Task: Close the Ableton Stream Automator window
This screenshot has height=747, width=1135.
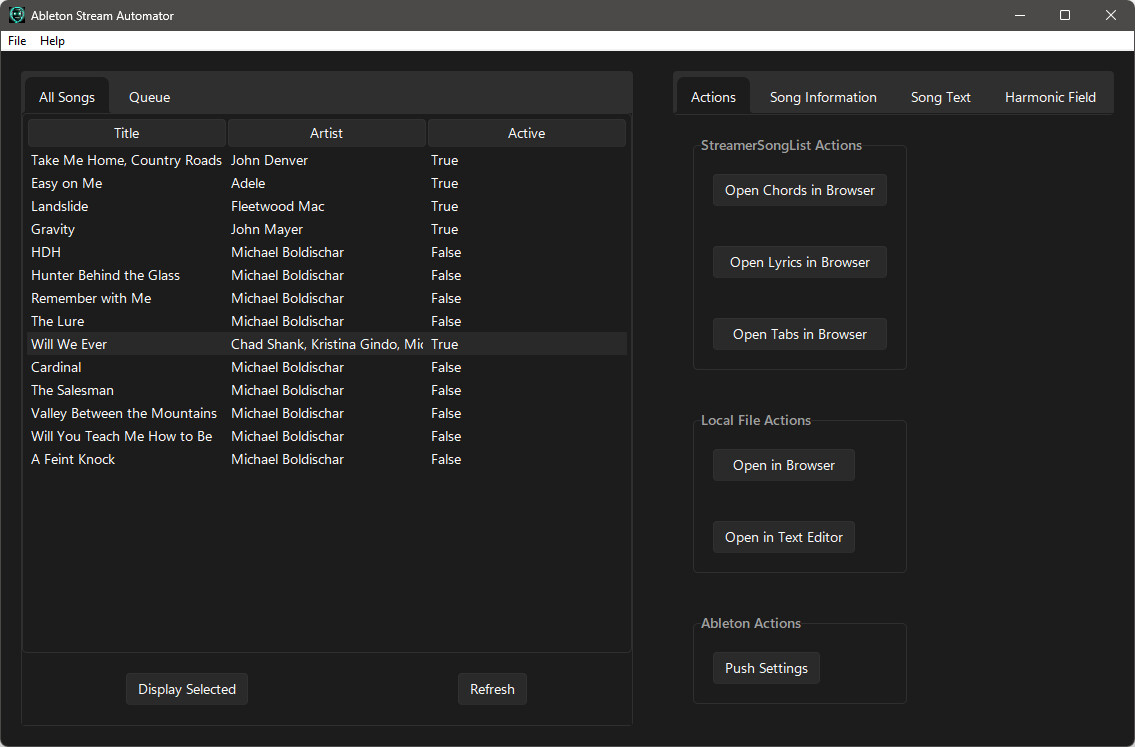Action: 1110,15
